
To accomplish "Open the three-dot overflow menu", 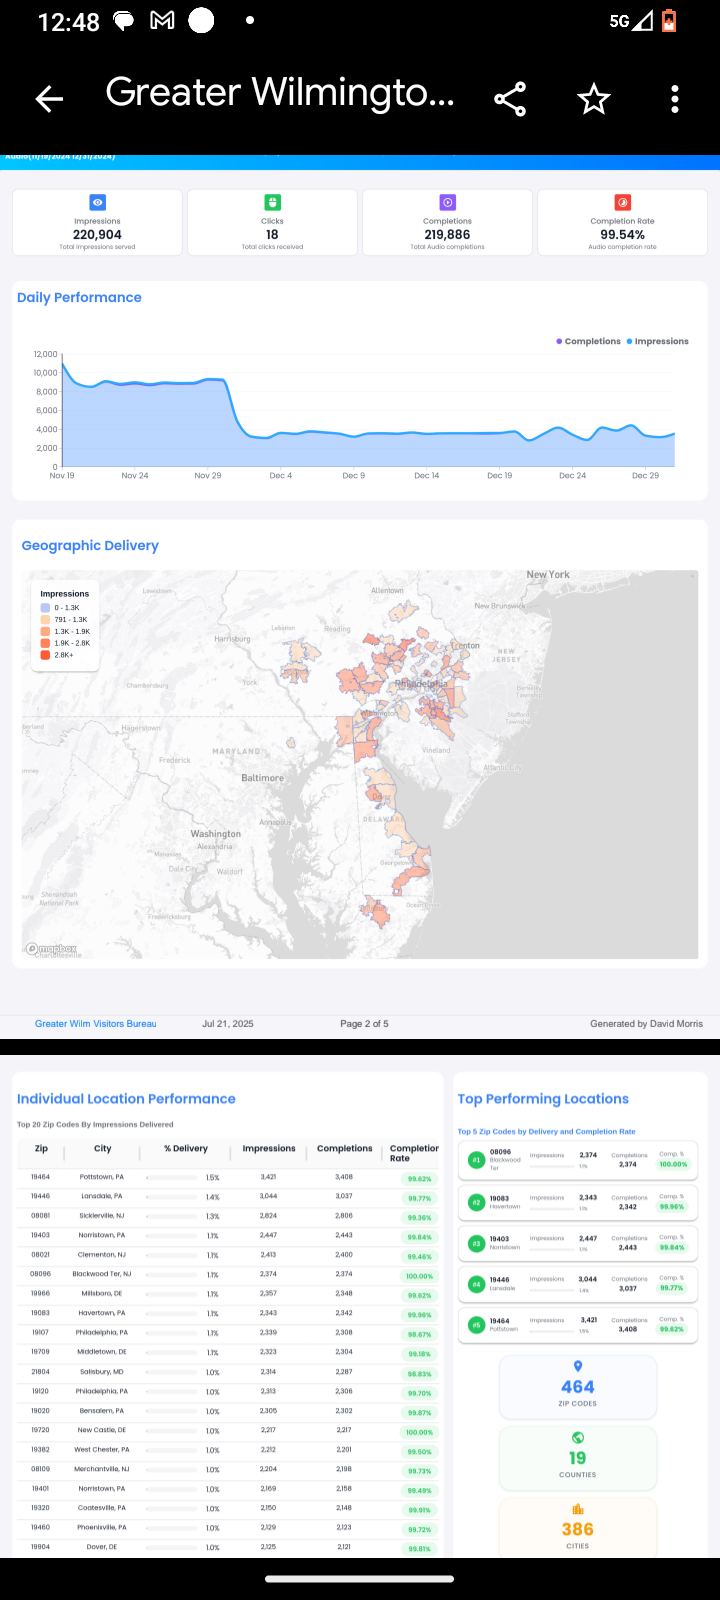I will click(675, 99).
